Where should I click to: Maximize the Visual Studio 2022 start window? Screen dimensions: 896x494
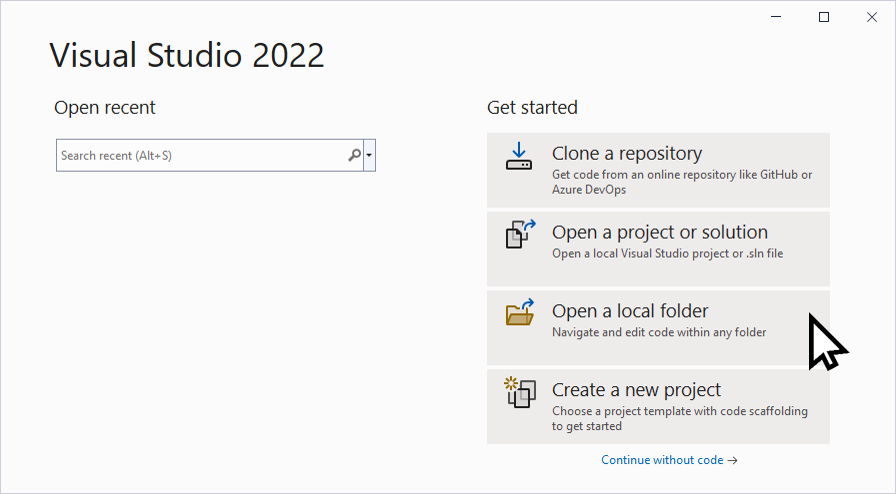tap(823, 17)
